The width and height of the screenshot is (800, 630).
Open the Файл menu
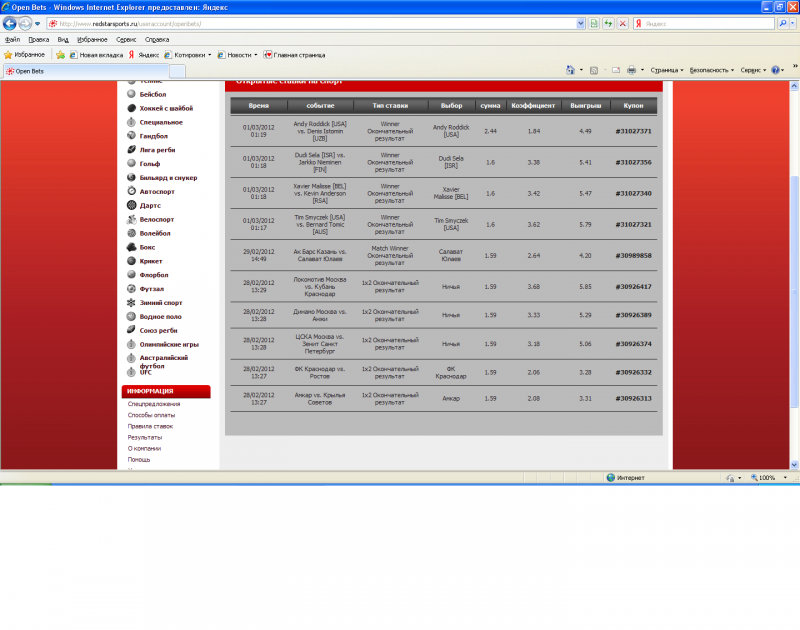12,39
